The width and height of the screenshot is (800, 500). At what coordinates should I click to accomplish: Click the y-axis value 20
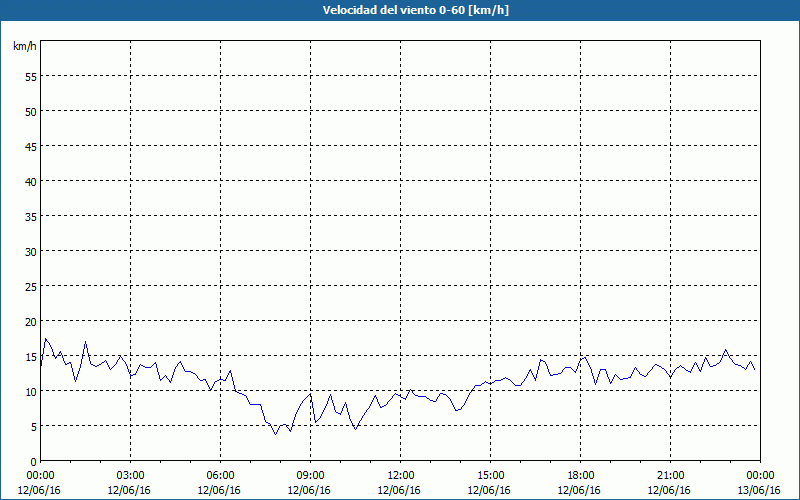[31, 321]
